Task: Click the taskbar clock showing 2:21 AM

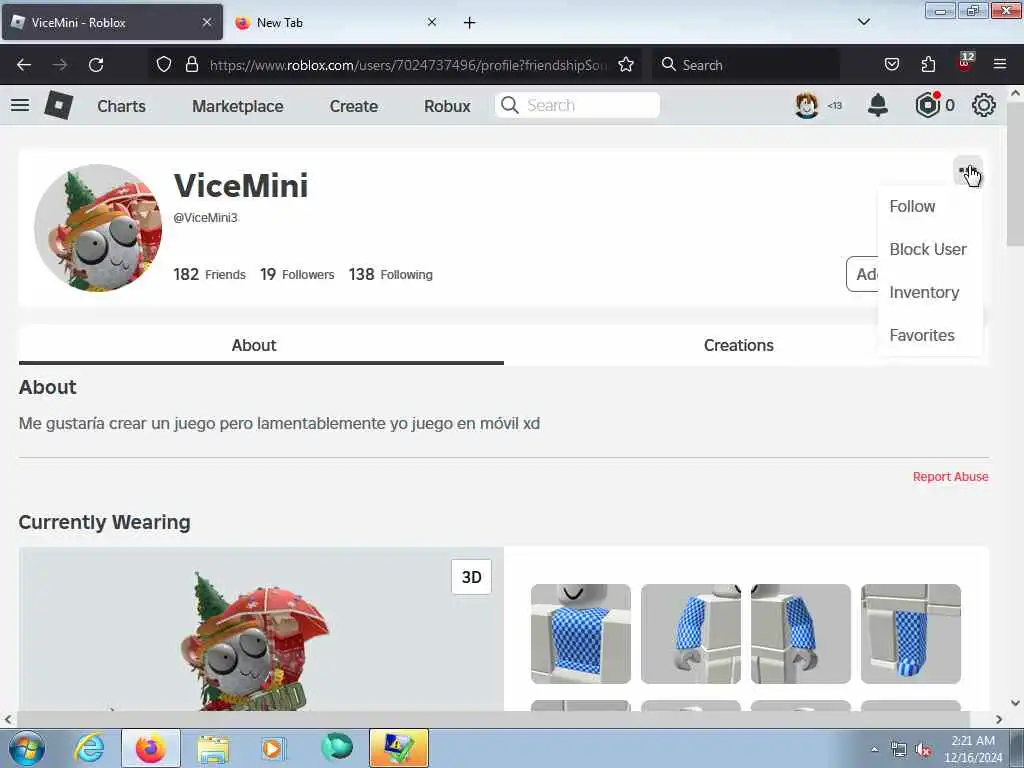Action: click(x=973, y=749)
